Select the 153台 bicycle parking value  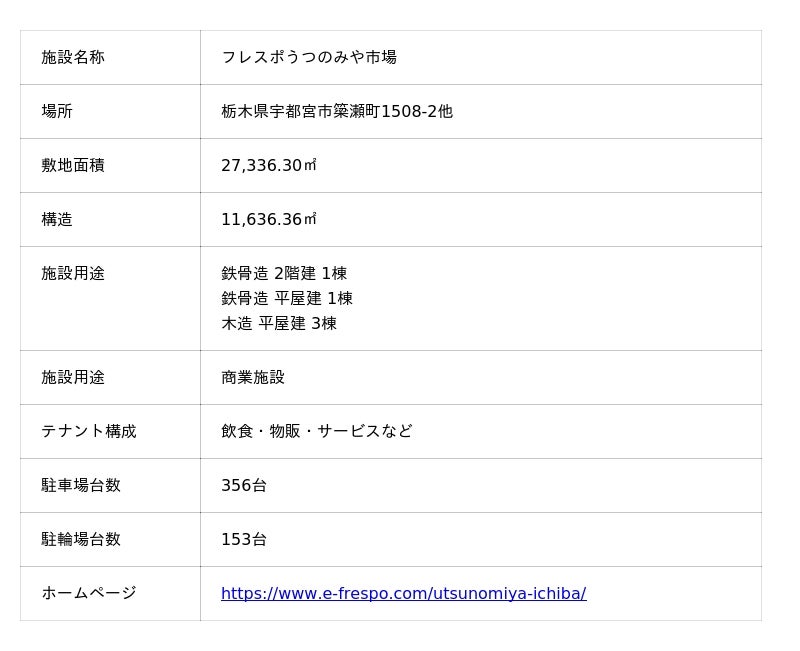(x=244, y=539)
